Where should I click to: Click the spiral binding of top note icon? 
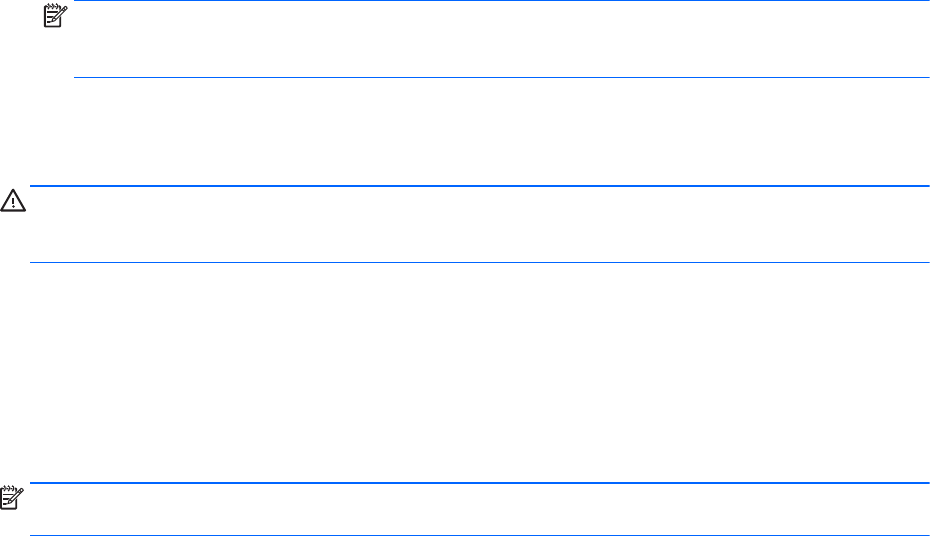(x=53, y=6)
